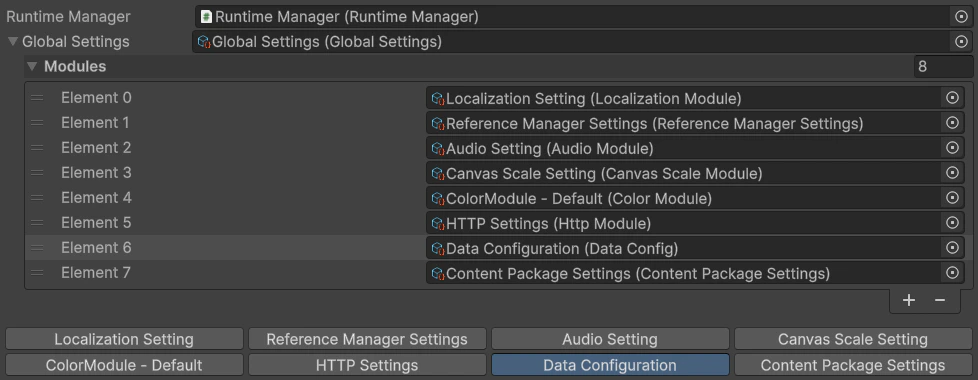
Task: Open the Localization Setting button
Action: (124, 339)
